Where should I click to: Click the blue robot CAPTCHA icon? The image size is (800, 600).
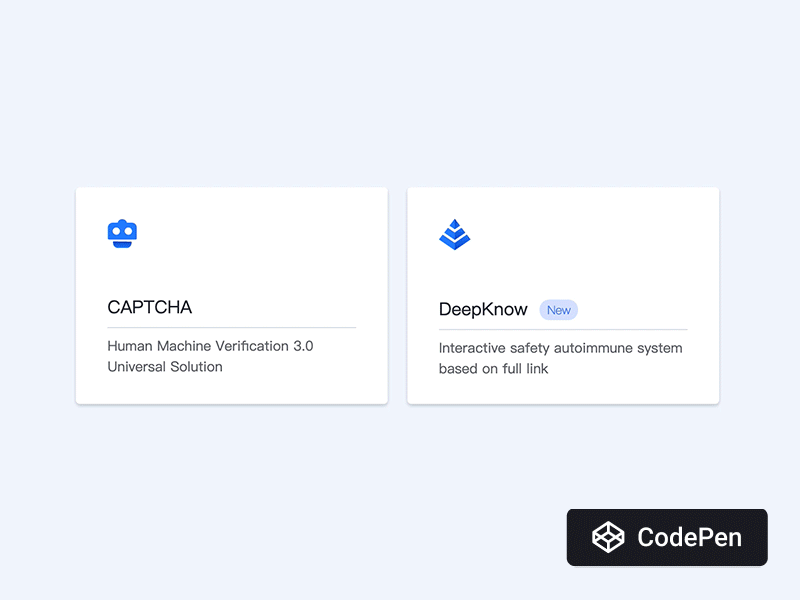click(x=123, y=232)
